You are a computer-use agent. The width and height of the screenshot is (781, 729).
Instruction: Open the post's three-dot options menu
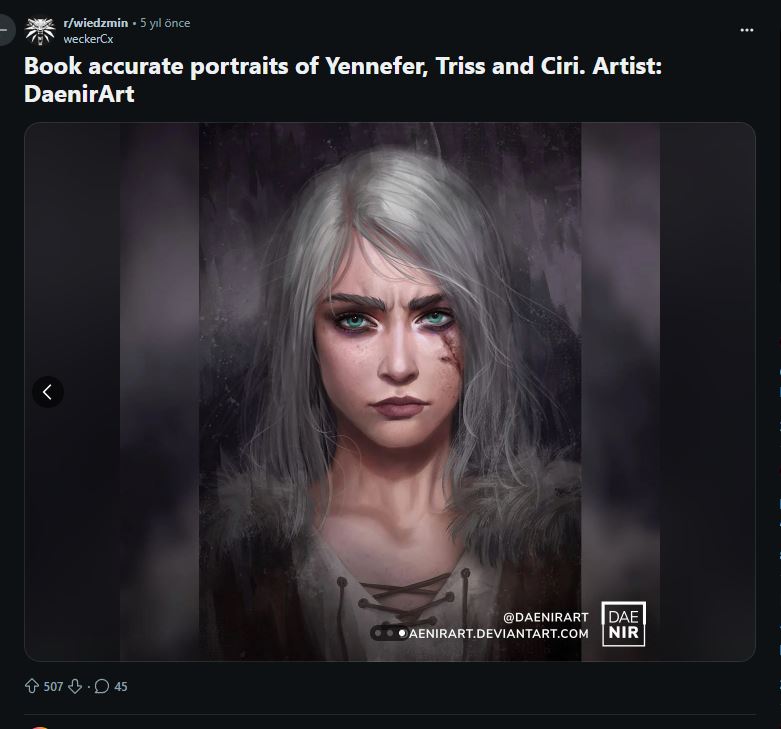746,30
